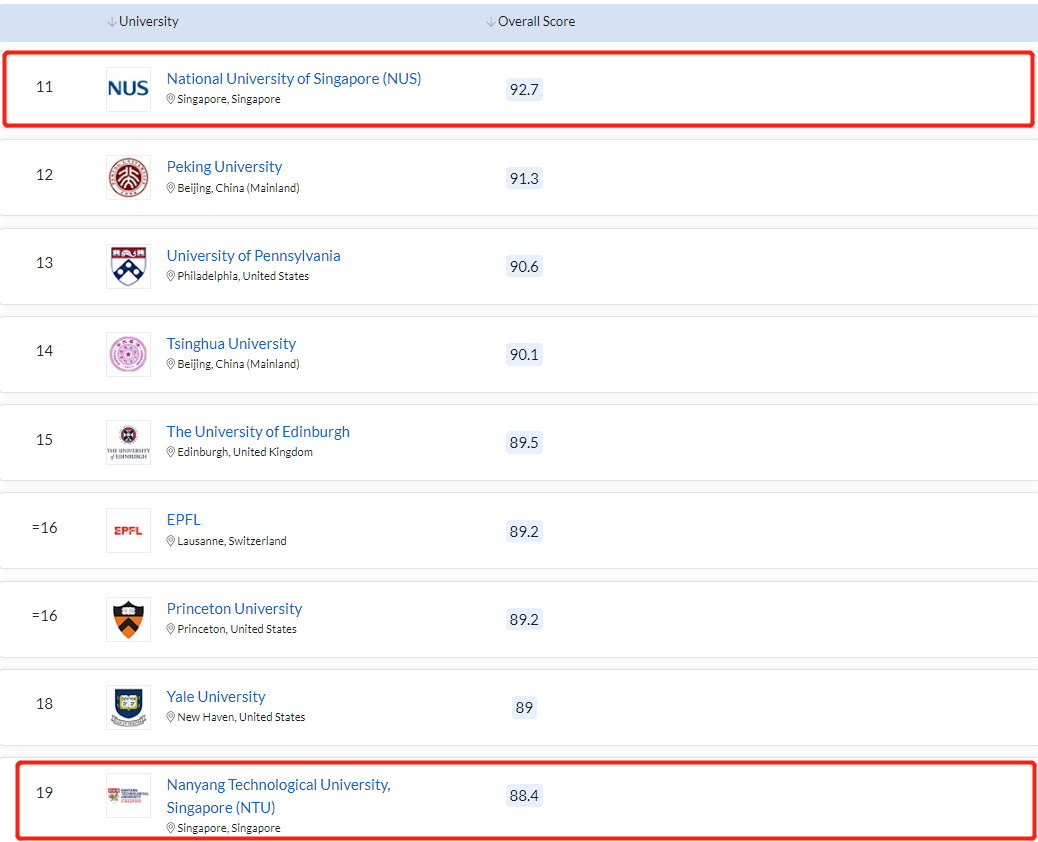The height and width of the screenshot is (842, 1038).
Task: Select rank number 14
Action: click(x=44, y=351)
